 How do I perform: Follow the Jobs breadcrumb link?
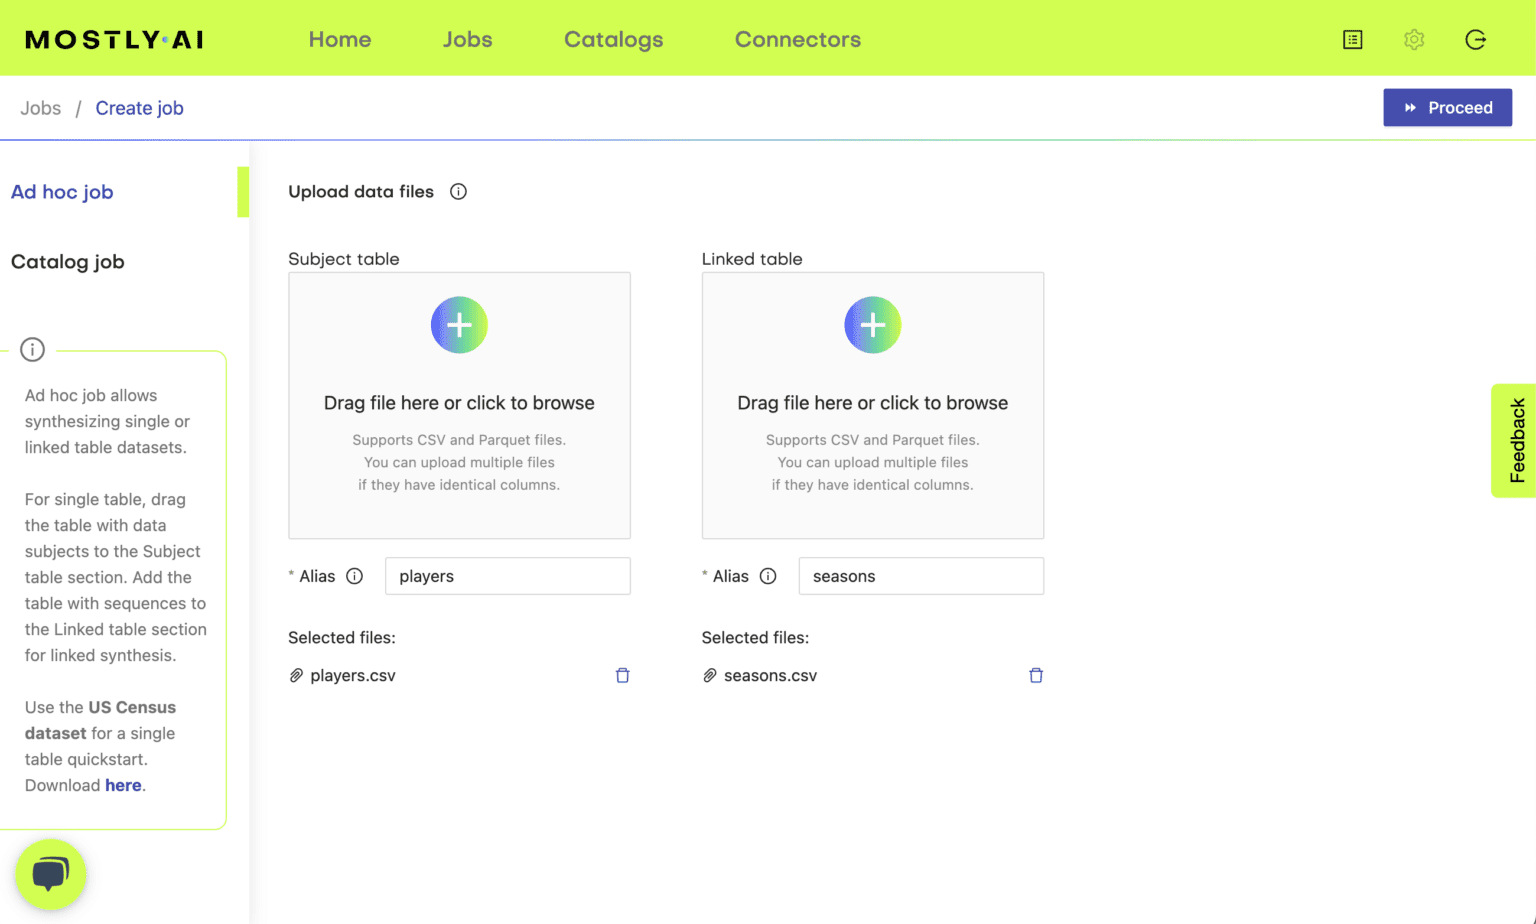pyautogui.click(x=41, y=108)
